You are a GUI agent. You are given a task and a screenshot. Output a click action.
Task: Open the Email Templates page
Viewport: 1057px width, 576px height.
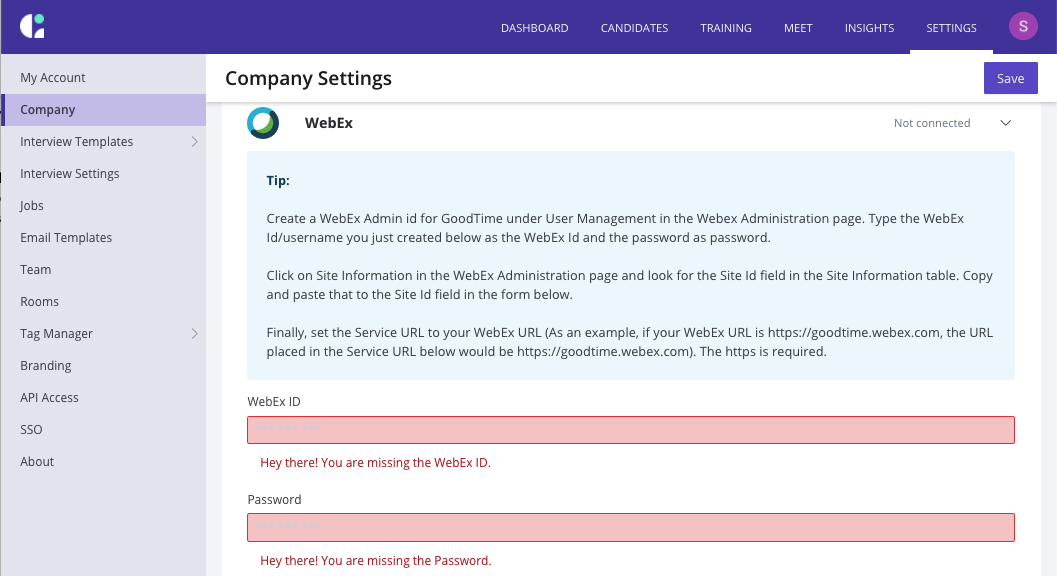(66, 238)
